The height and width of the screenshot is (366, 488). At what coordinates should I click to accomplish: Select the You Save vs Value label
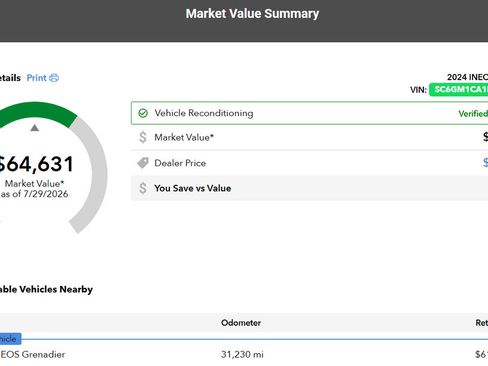[x=193, y=188]
